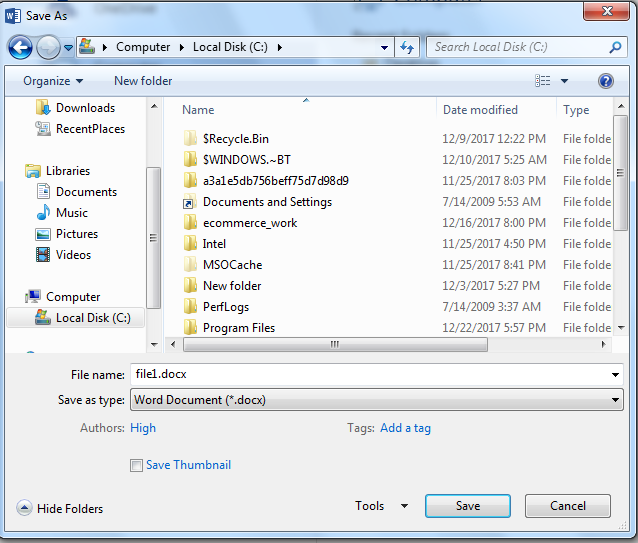Select the $Recycle.Bin folder icon

click(190, 138)
